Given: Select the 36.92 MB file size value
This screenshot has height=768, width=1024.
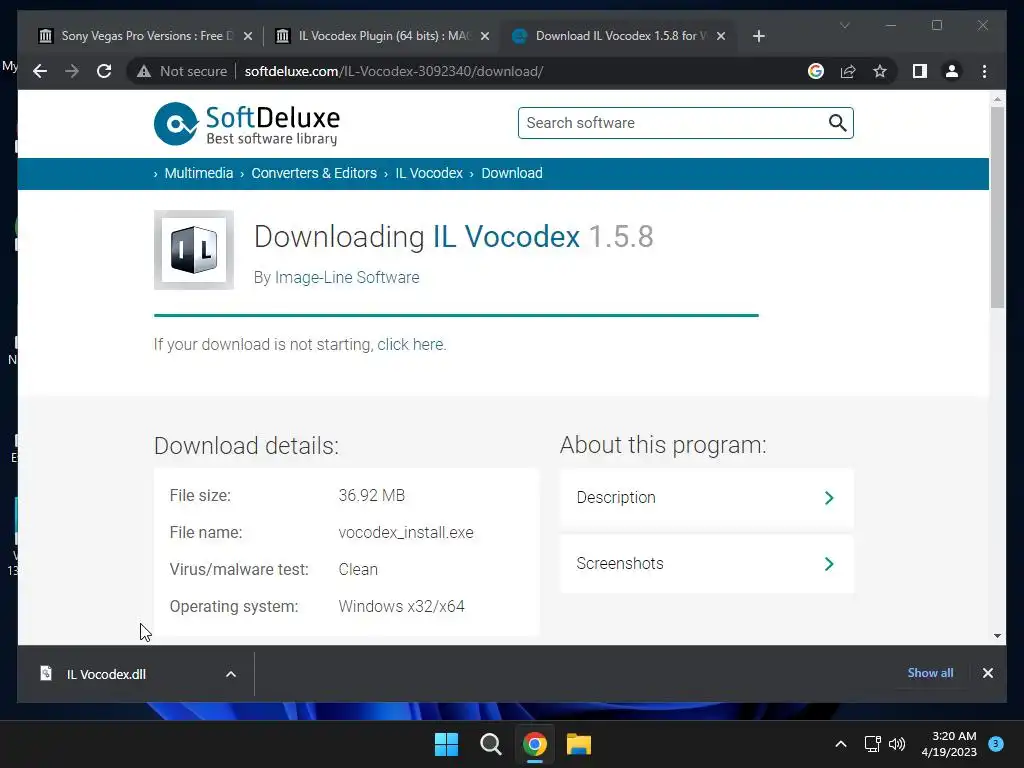Looking at the screenshot, I should click(x=372, y=495).
